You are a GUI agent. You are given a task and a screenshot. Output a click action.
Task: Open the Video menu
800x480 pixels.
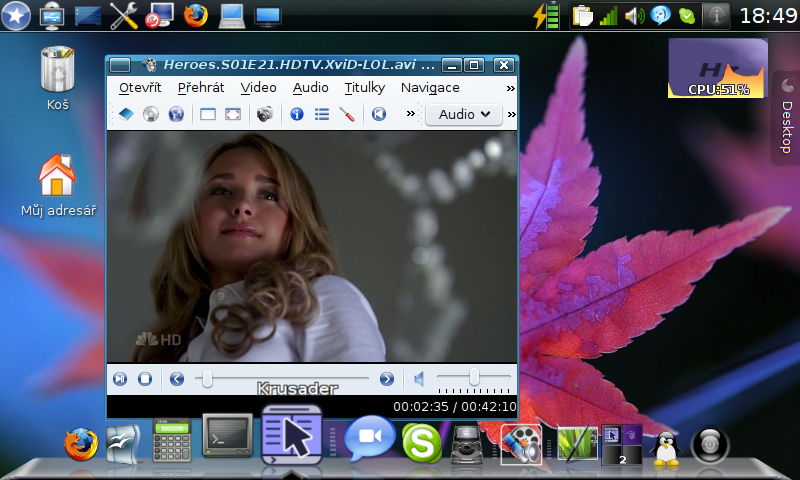(x=258, y=88)
